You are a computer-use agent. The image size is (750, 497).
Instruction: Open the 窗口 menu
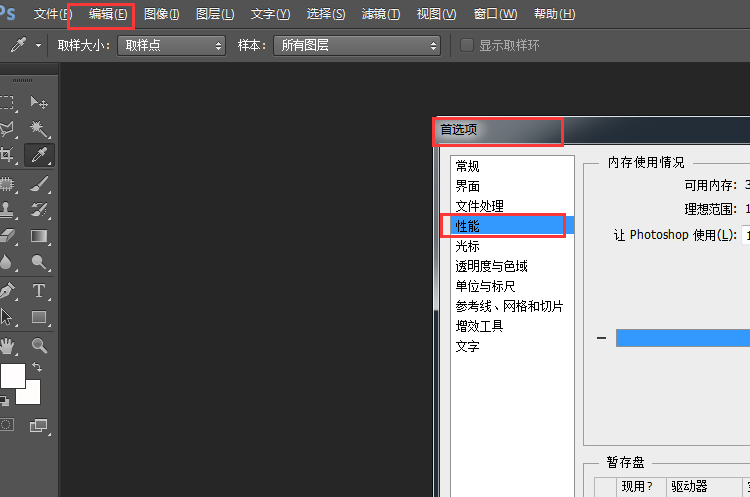coord(495,14)
